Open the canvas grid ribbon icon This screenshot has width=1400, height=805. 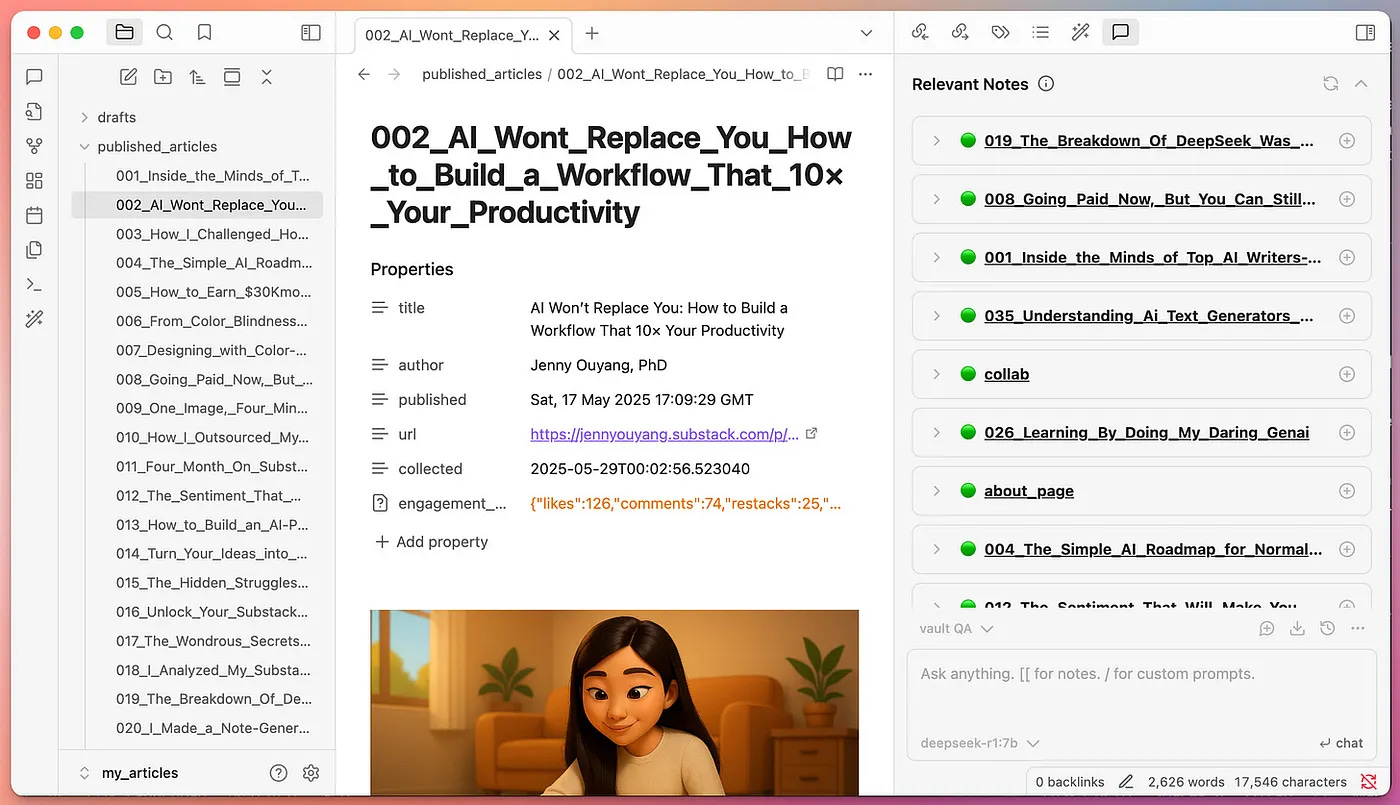tap(34, 181)
